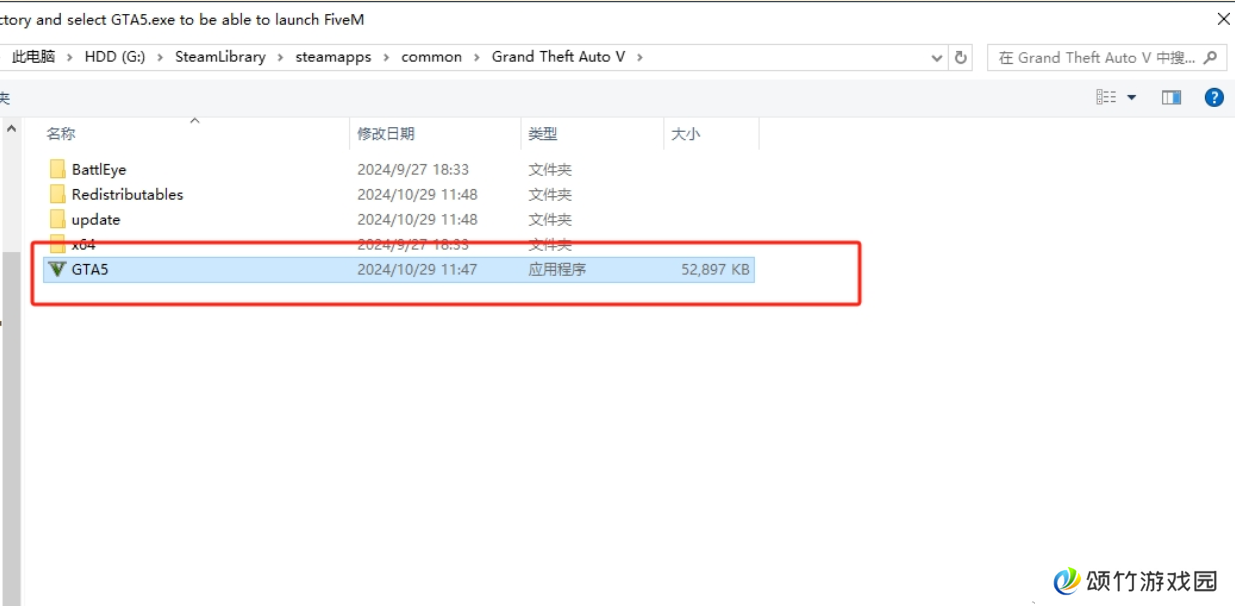Image resolution: width=1235 pixels, height=606 pixels.
Task: Click the Redistributables folder icon
Action: tap(57, 194)
